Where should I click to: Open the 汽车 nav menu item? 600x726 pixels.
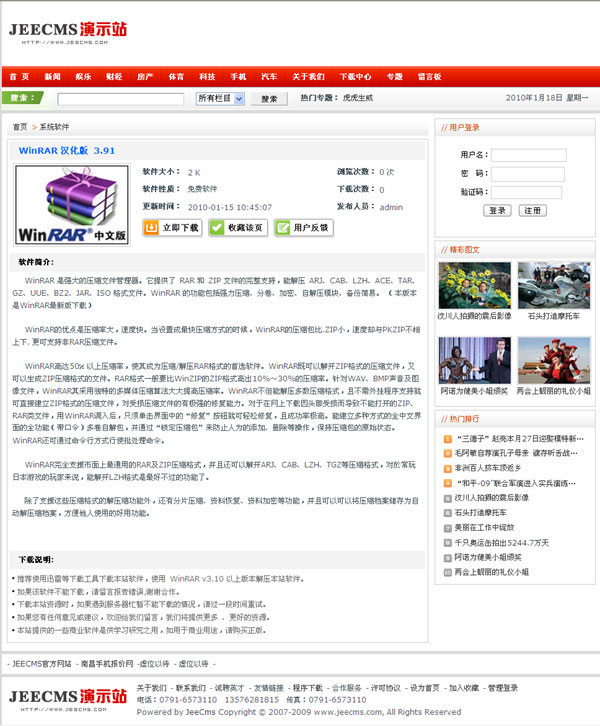pos(269,76)
